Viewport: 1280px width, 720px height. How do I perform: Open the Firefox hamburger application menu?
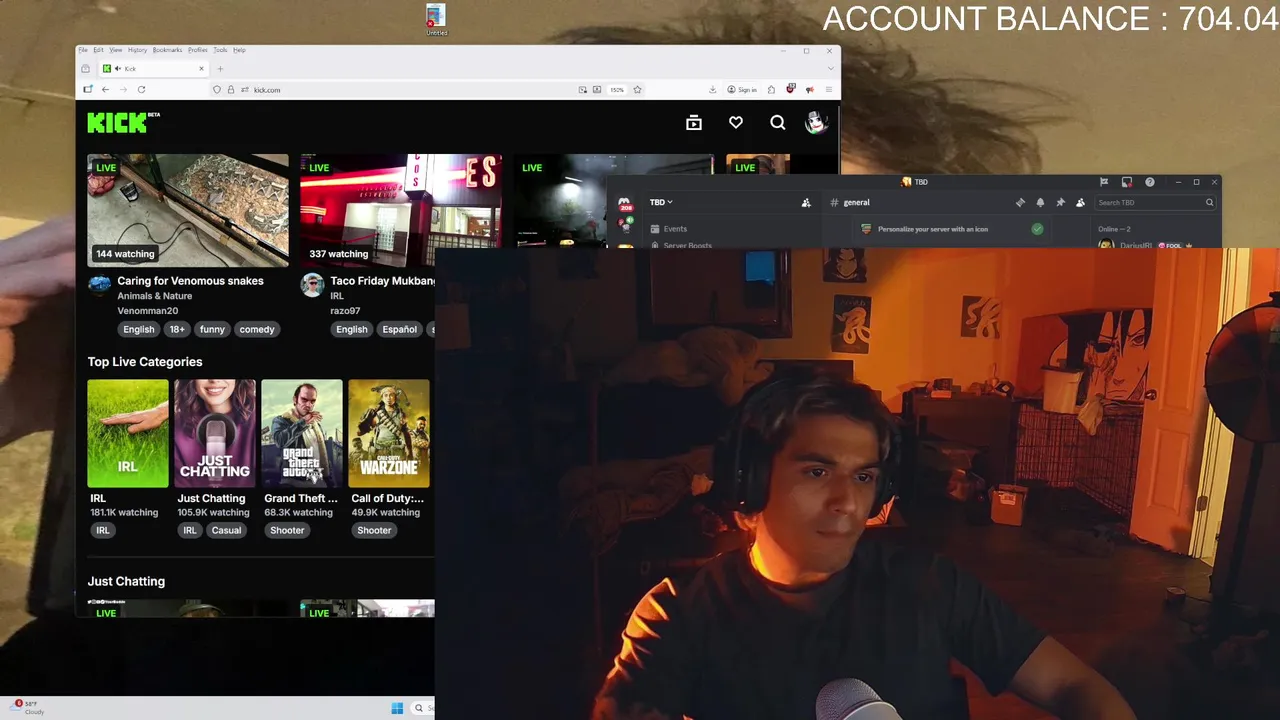(x=828, y=90)
